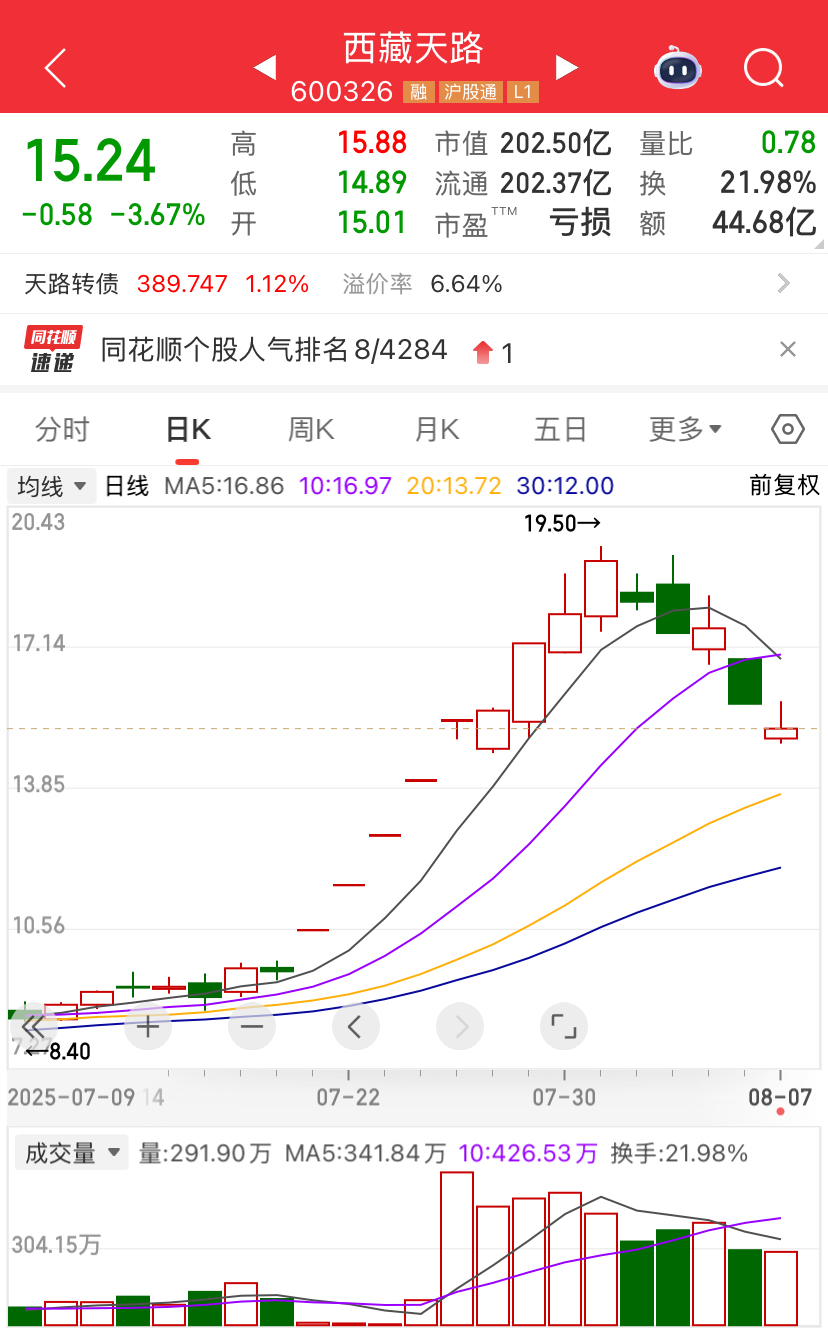The height and width of the screenshot is (1337, 828).
Task: Tap high price 15.88
Action: [x=372, y=143]
